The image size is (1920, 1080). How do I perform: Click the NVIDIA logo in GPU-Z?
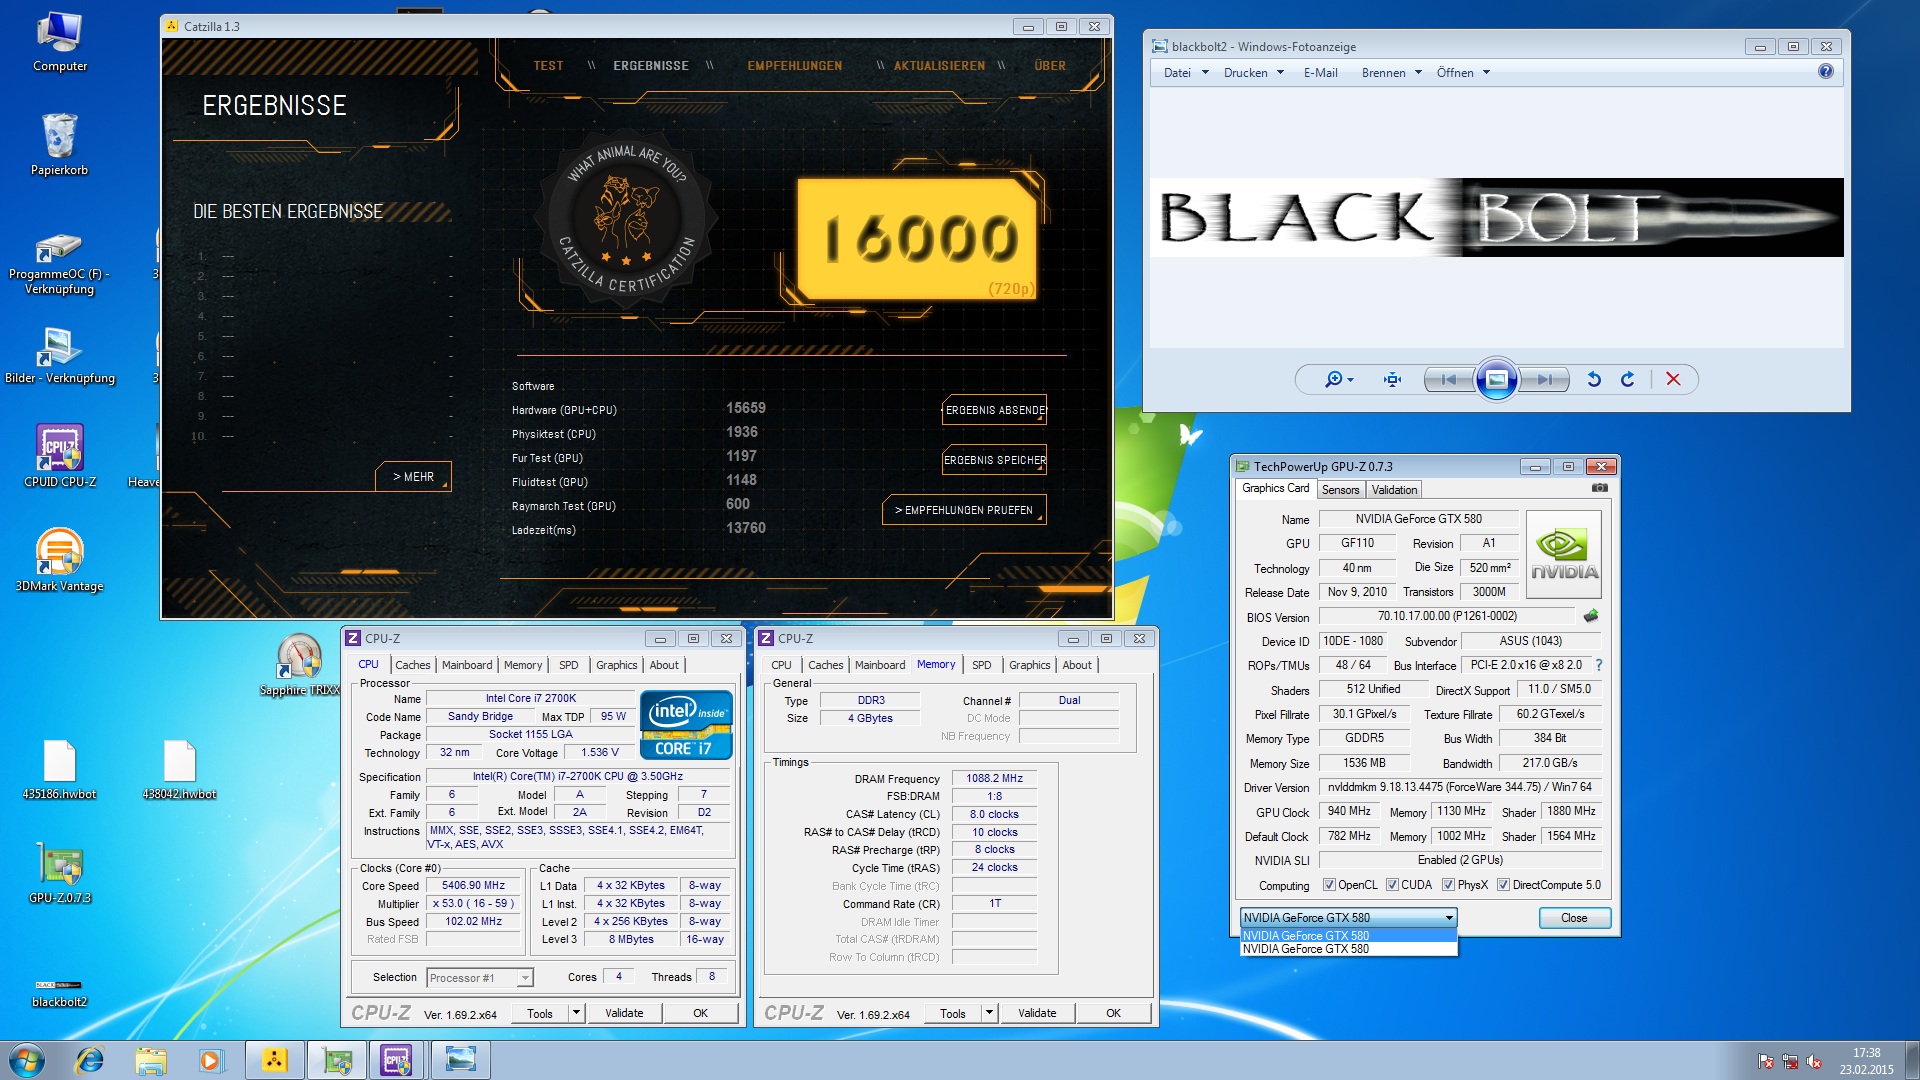[1564, 555]
